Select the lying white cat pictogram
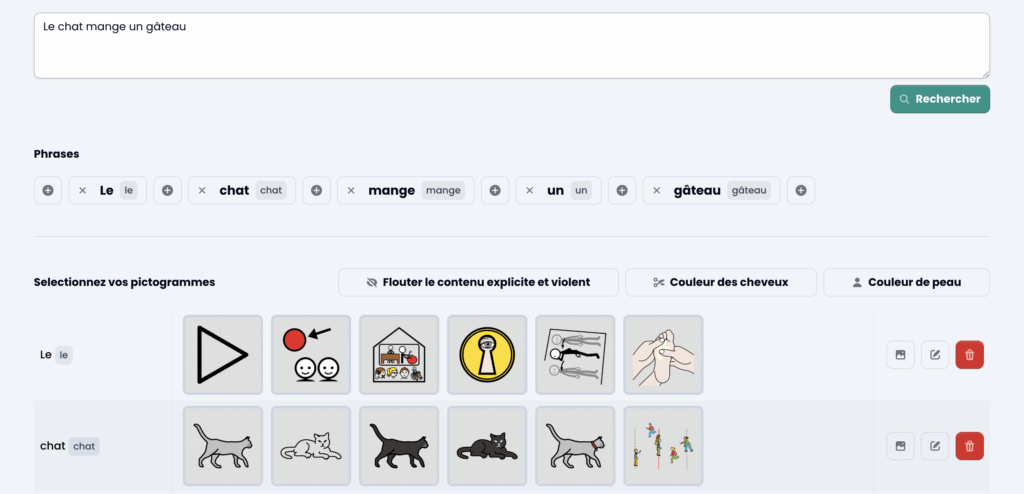Viewport: 1024px width, 494px height. (x=311, y=446)
